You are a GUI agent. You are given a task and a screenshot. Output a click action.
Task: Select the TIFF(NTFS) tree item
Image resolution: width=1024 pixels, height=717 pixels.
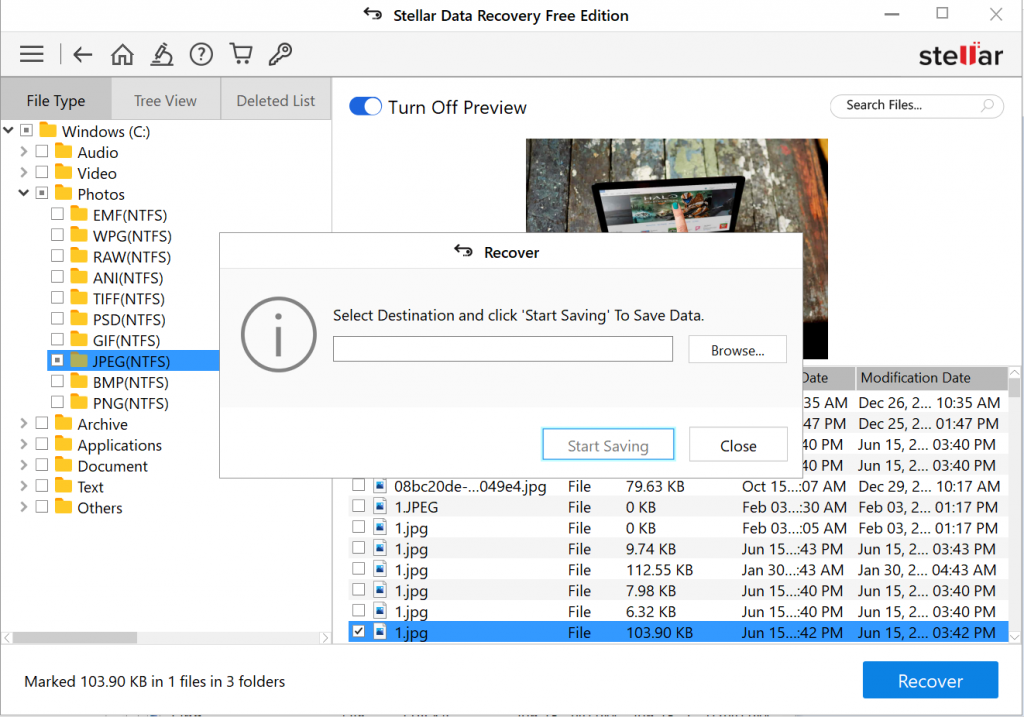pos(129,298)
